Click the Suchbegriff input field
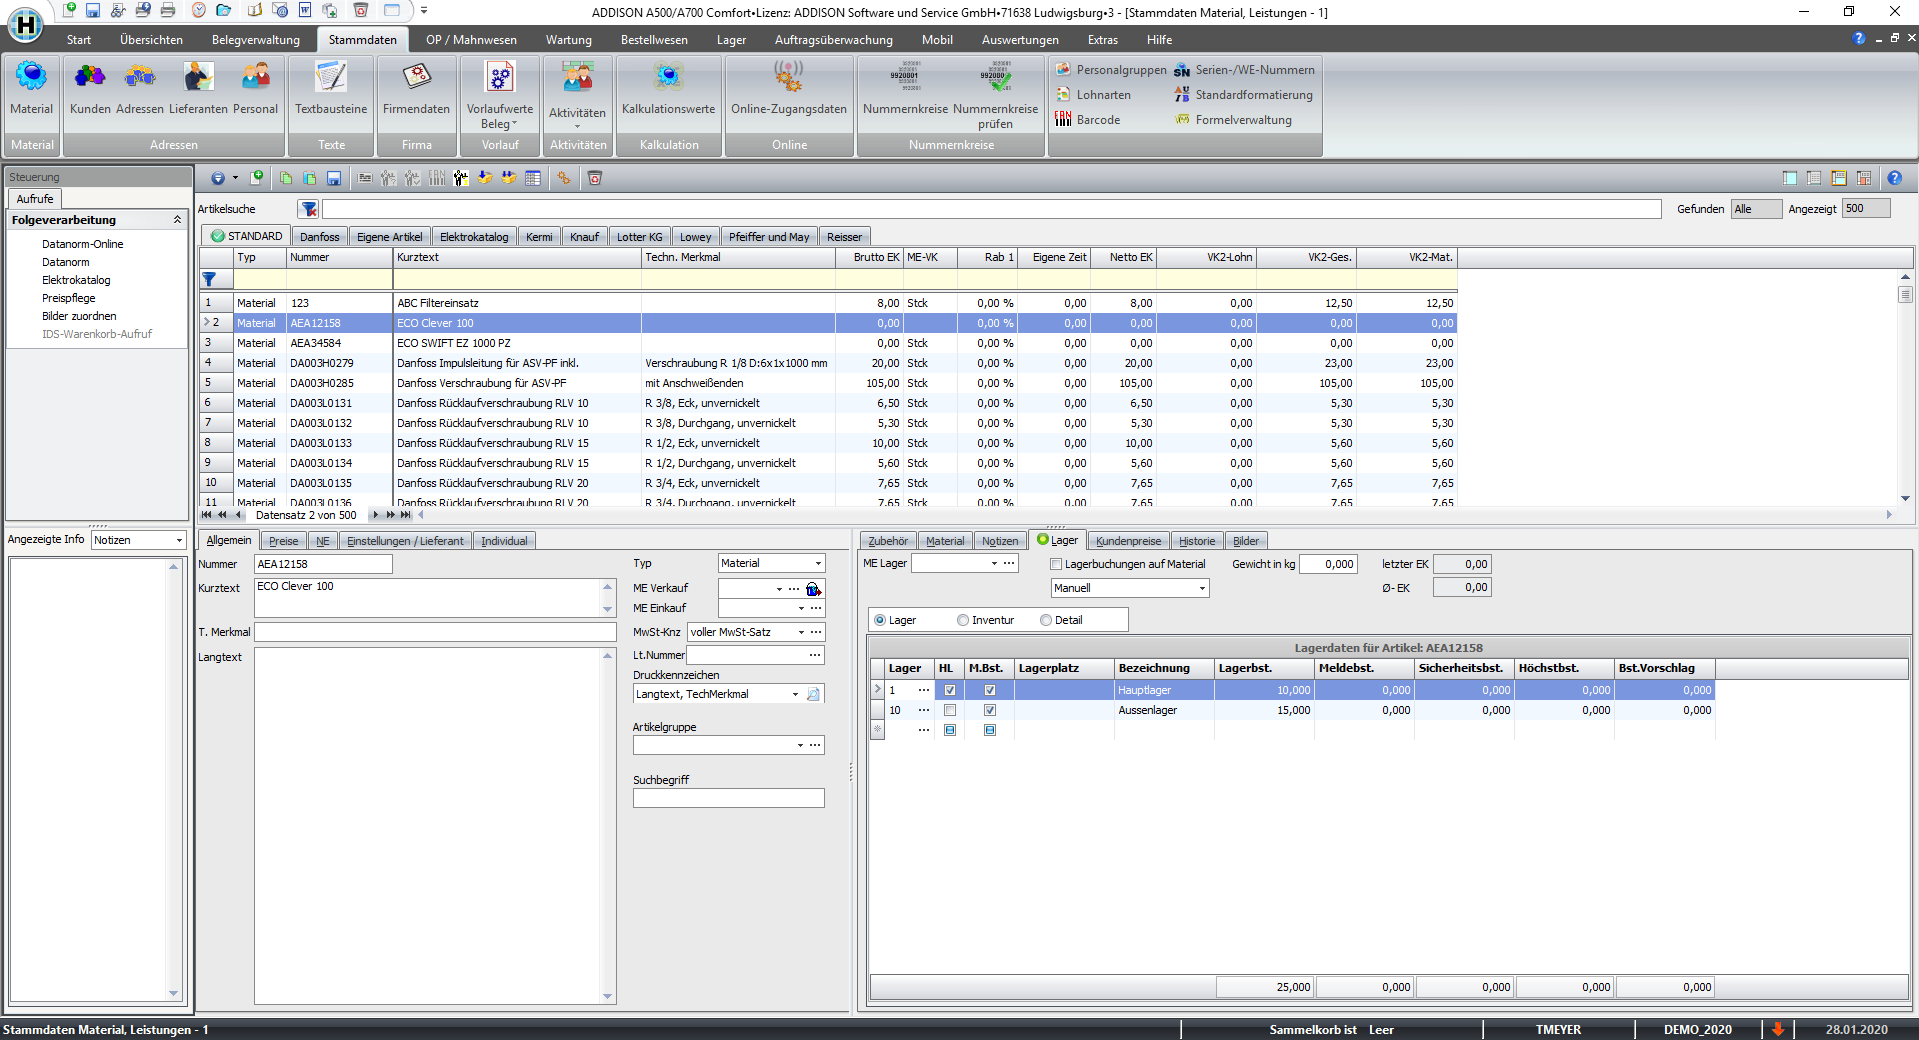Screen dimensions: 1919x1040 (728, 798)
